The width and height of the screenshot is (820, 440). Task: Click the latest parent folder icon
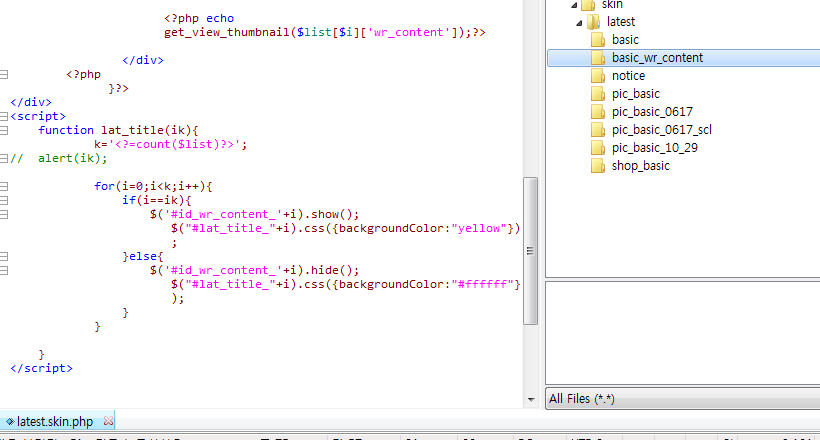click(x=593, y=22)
